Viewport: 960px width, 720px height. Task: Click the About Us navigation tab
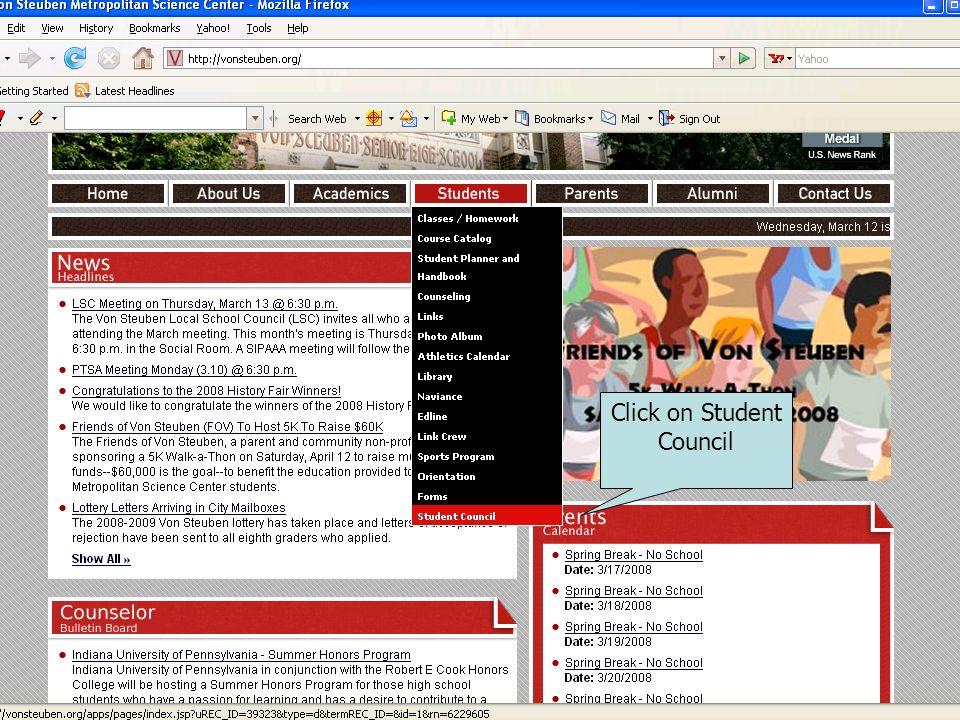tap(228, 193)
